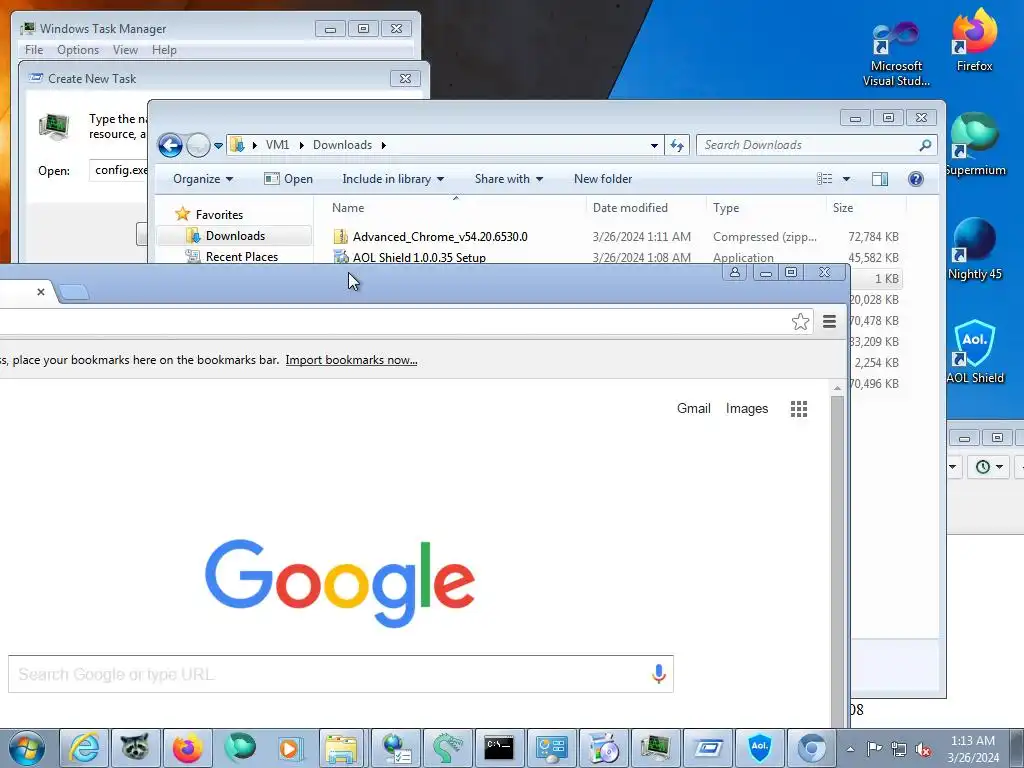
Task: Switch to the Chromium taskbar icon
Action: pyautogui.click(x=812, y=748)
